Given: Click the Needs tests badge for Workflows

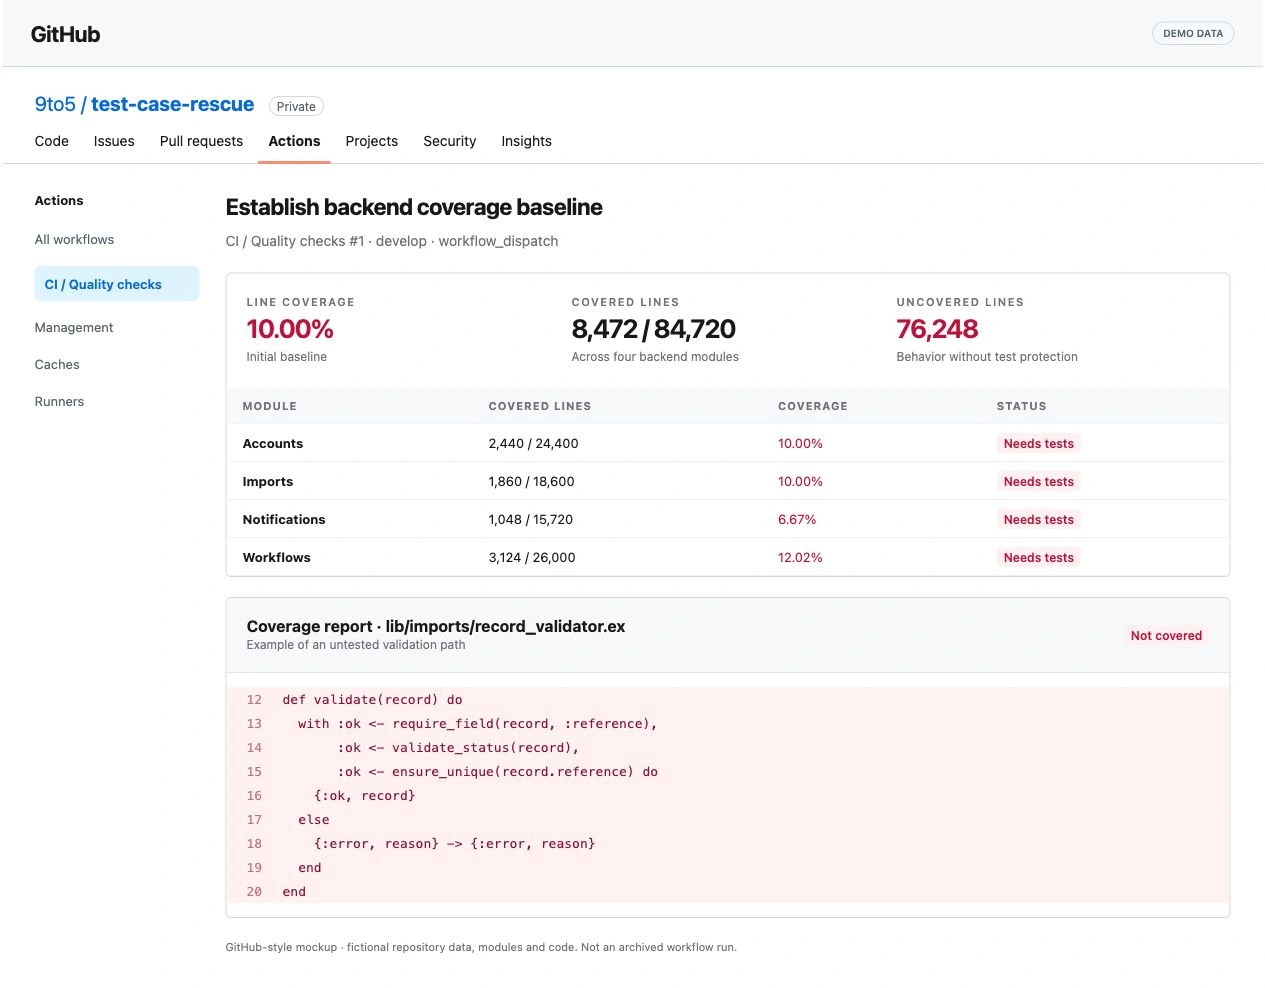Looking at the screenshot, I should coord(1039,557).
